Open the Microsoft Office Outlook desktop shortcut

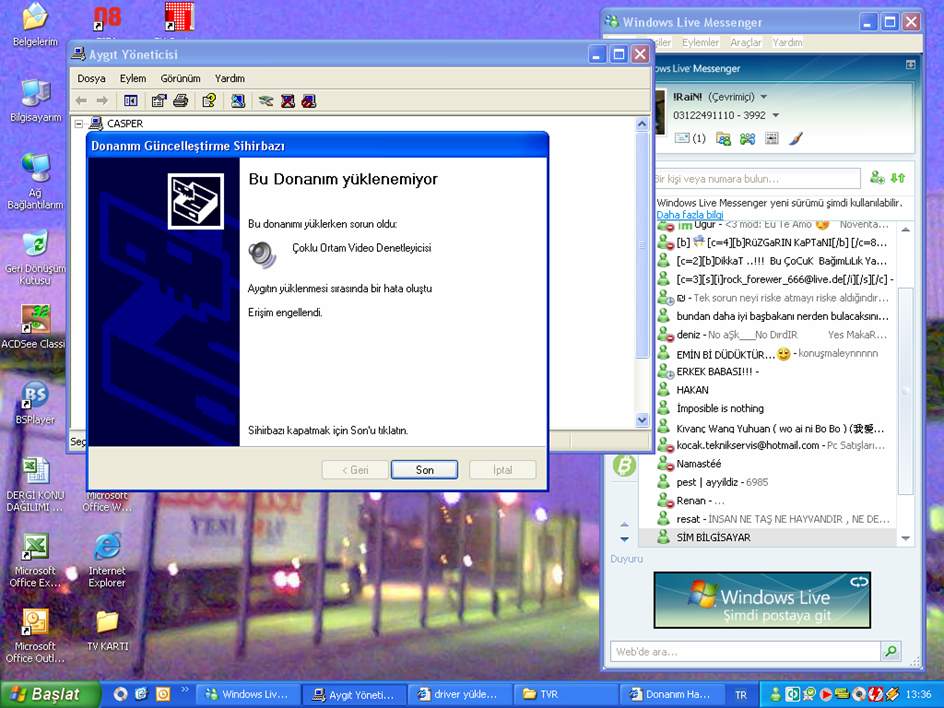point(35,636)
